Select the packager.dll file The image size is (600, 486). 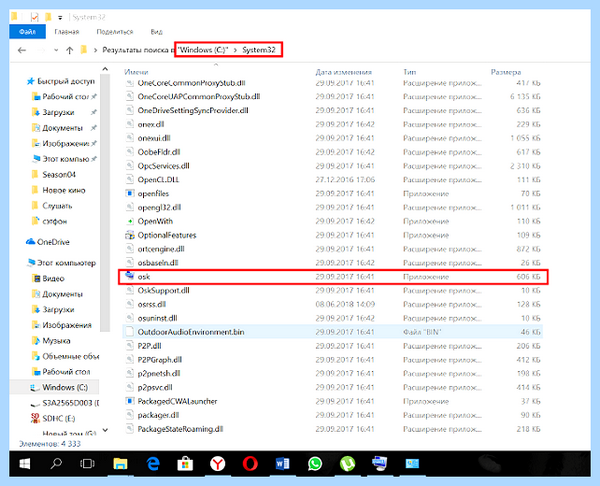pos(333,415)
